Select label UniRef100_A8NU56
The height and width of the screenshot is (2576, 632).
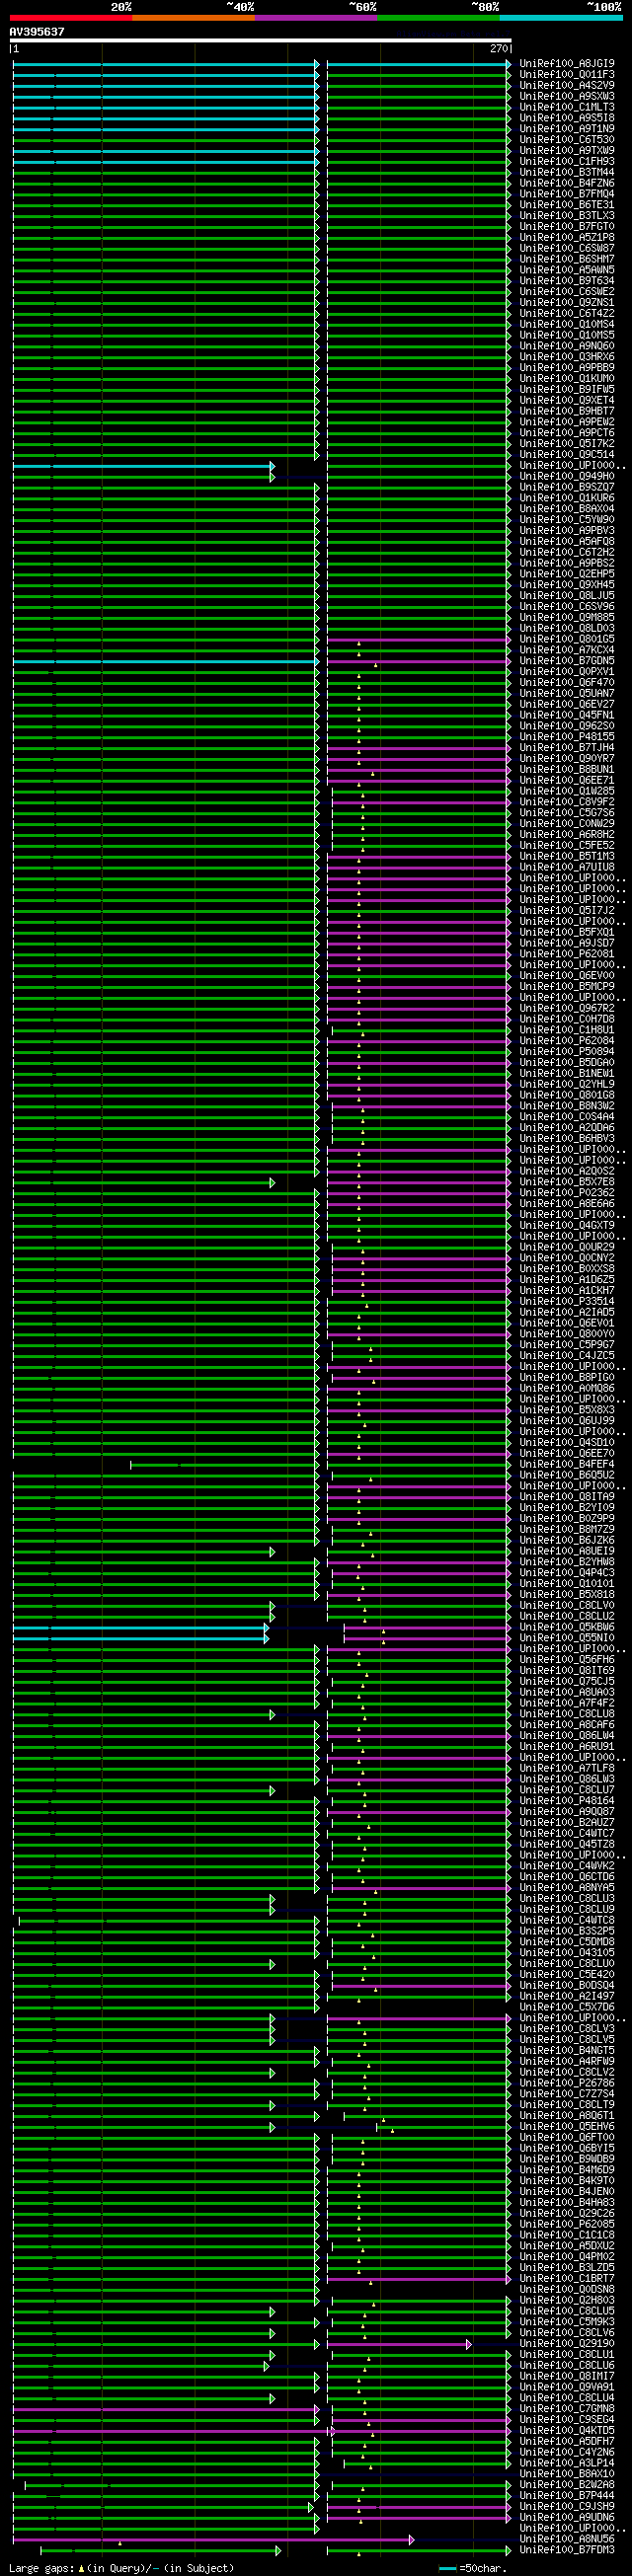(x=567, y=2540)
